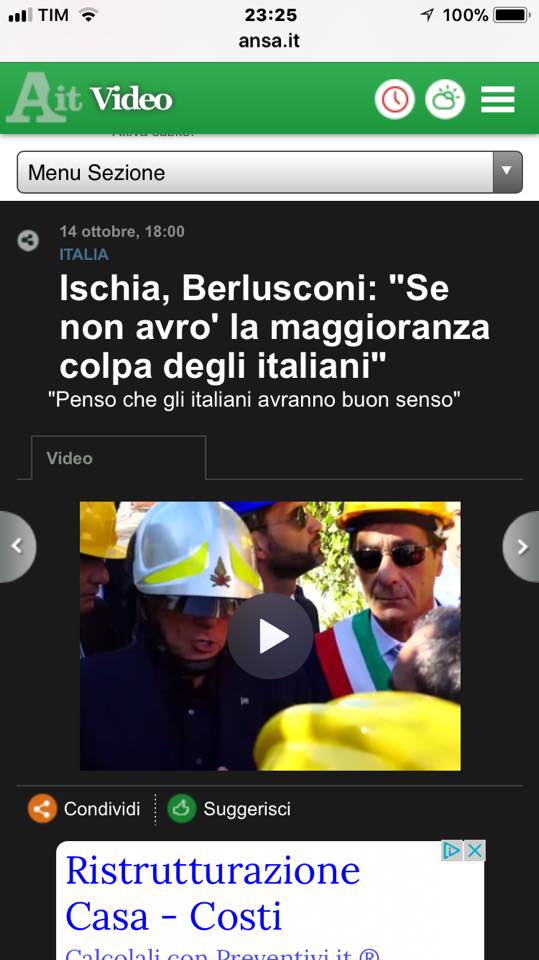Expand the Menu Sezione dropdown

pyautogui.click(x=270, y=172)
